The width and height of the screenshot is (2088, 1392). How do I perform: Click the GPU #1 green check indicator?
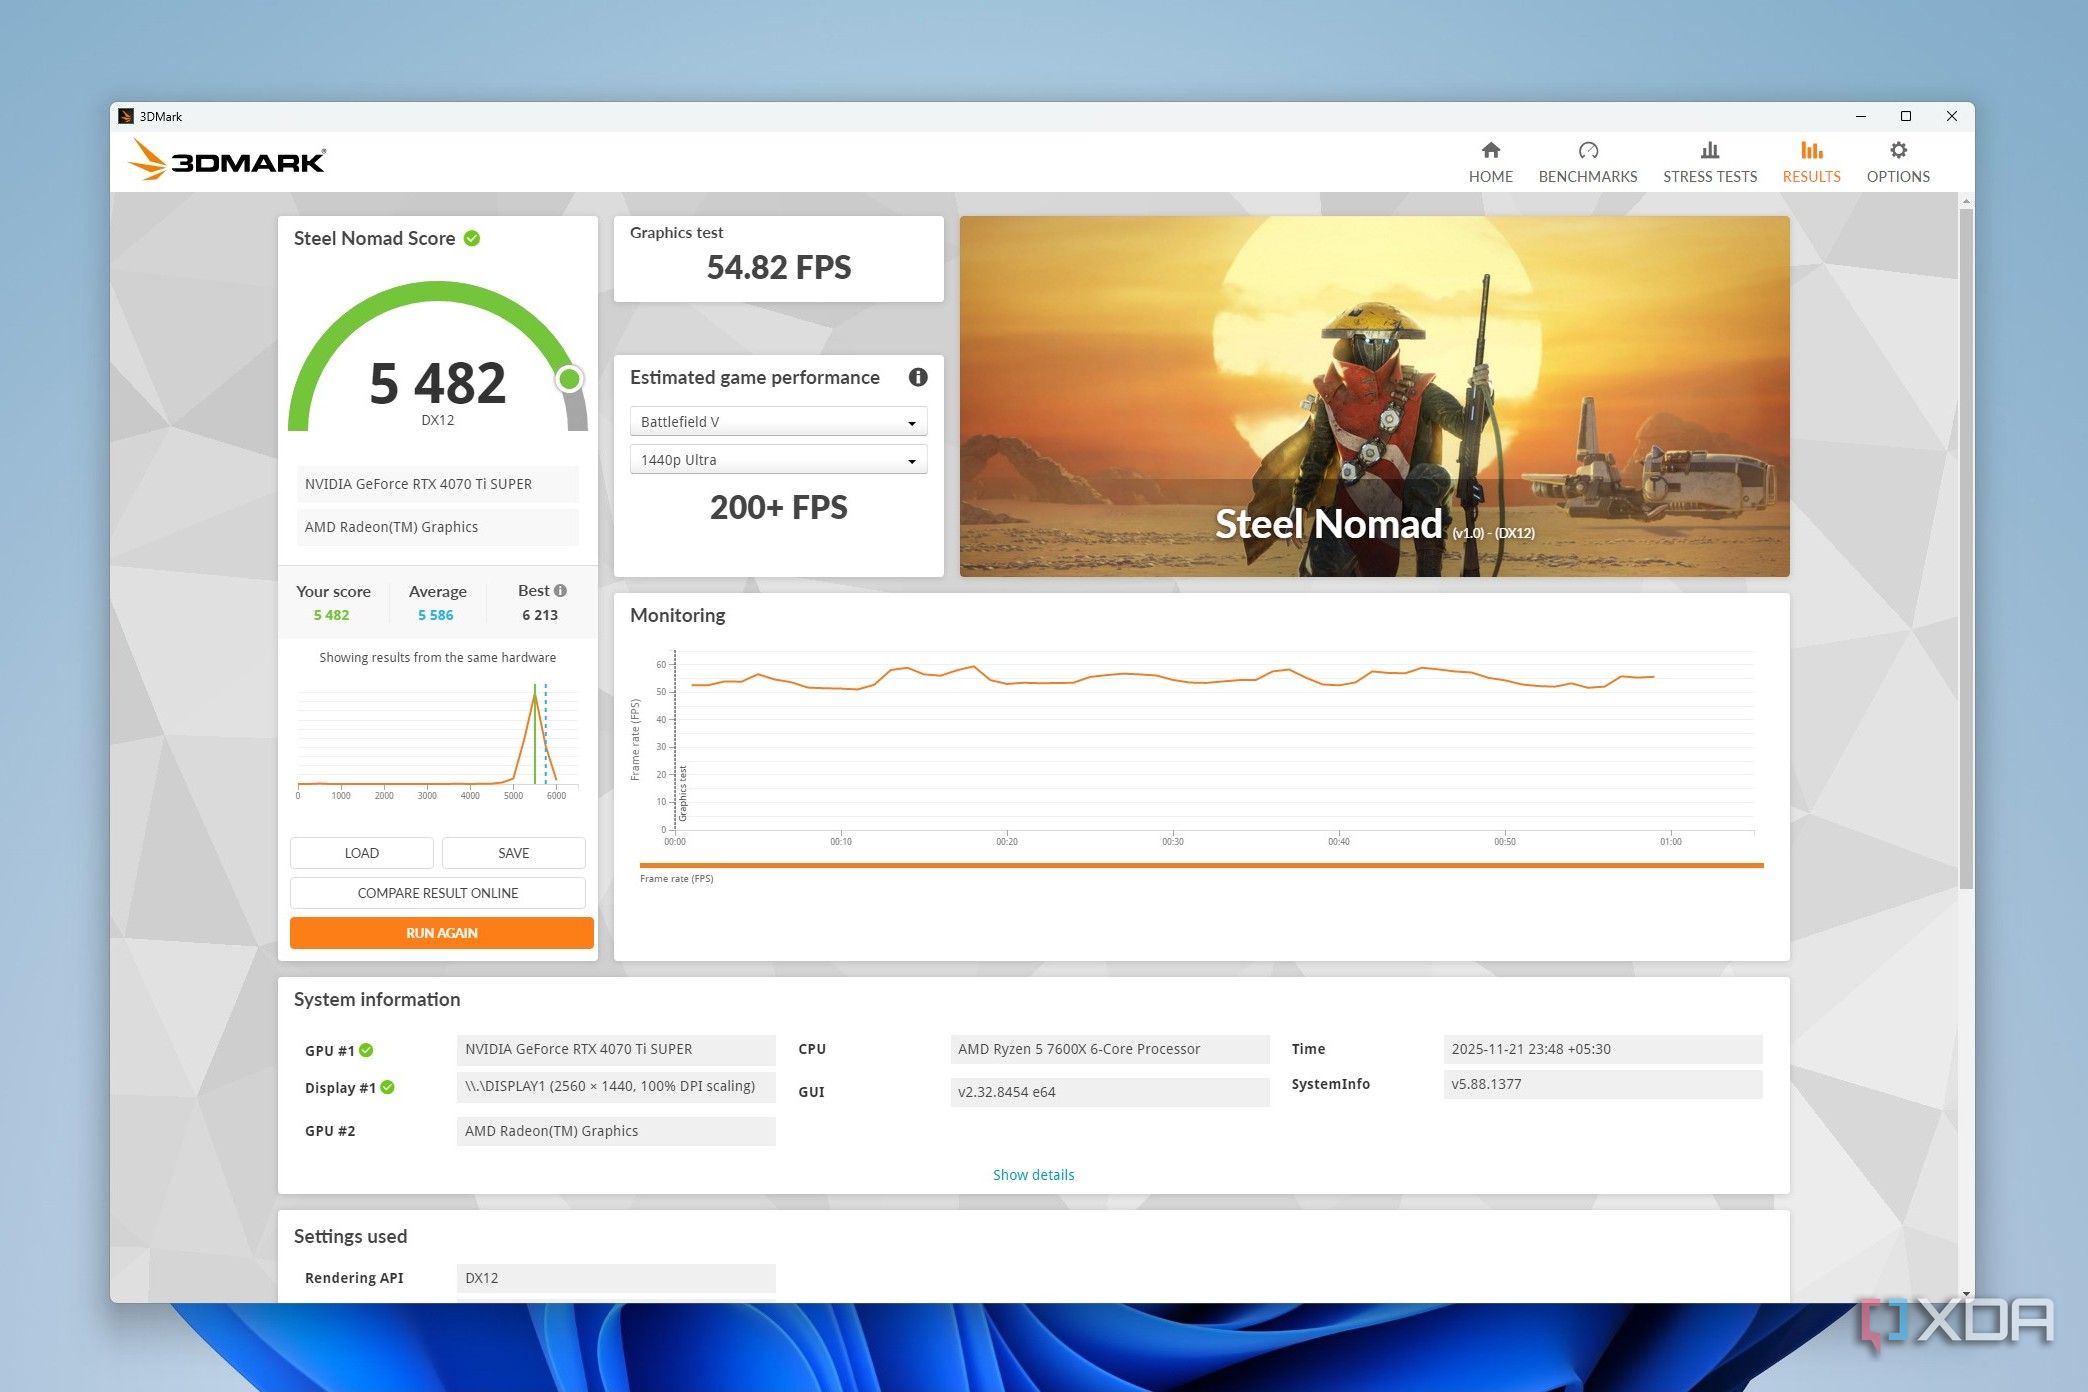(x=367, y=1050)
